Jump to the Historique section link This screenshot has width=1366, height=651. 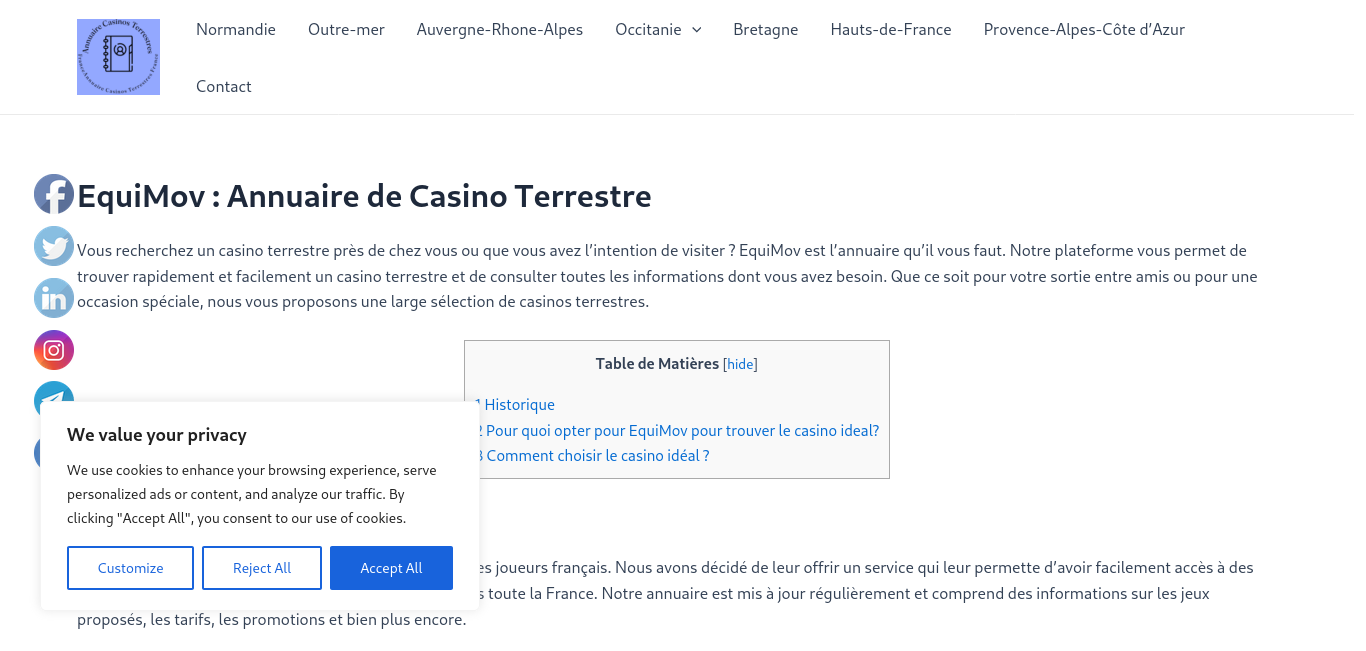click(516, 405)
